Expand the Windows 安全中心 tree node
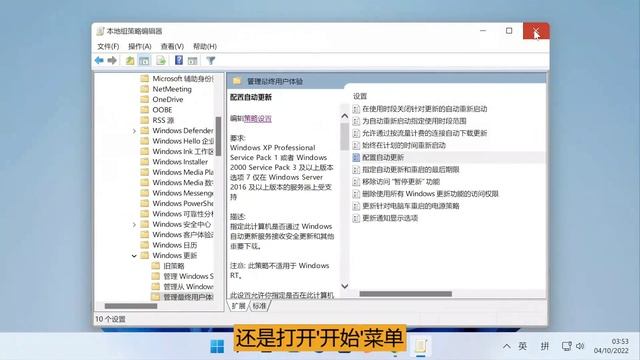 coord(134,224)
